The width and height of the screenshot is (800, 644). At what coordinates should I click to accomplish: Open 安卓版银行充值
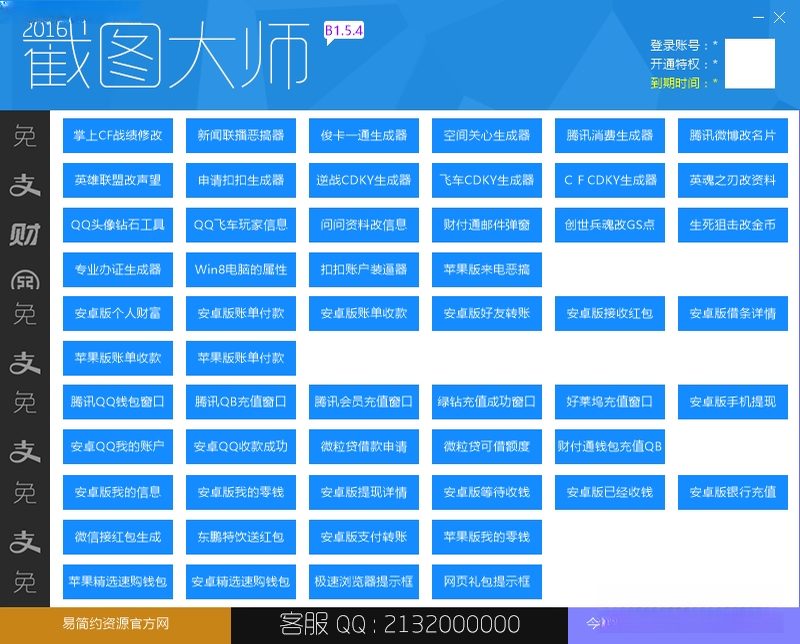733,492
